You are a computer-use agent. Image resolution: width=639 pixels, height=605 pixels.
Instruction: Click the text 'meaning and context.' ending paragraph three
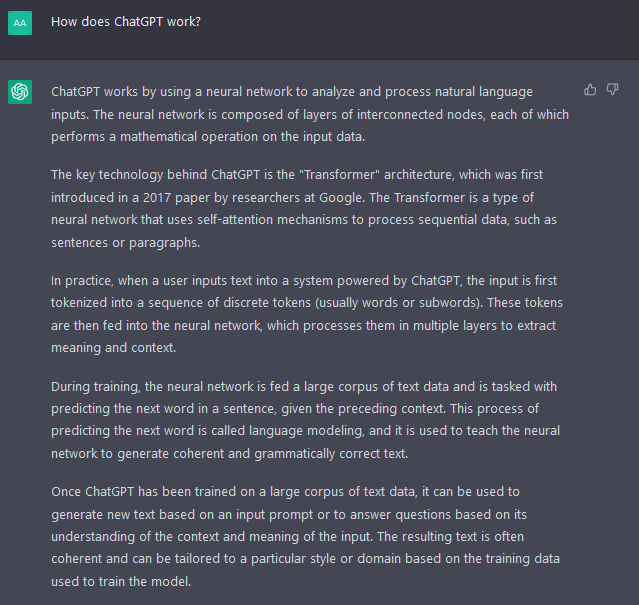pos(113,348)
